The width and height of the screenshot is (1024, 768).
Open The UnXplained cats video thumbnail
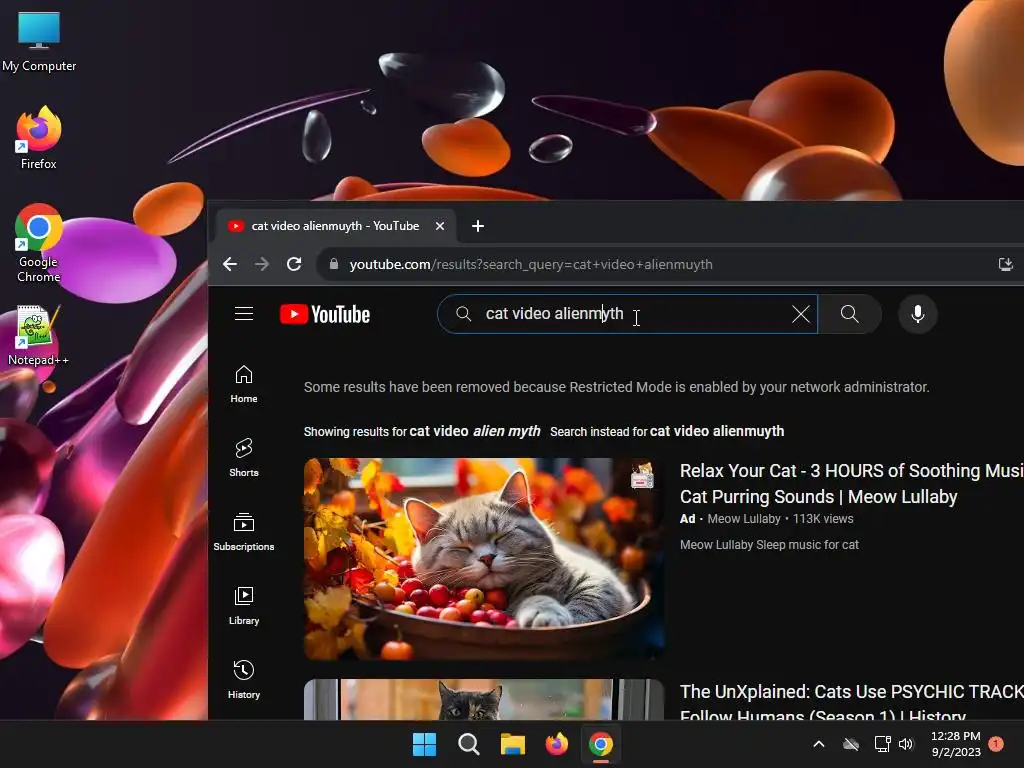[484, 699]
